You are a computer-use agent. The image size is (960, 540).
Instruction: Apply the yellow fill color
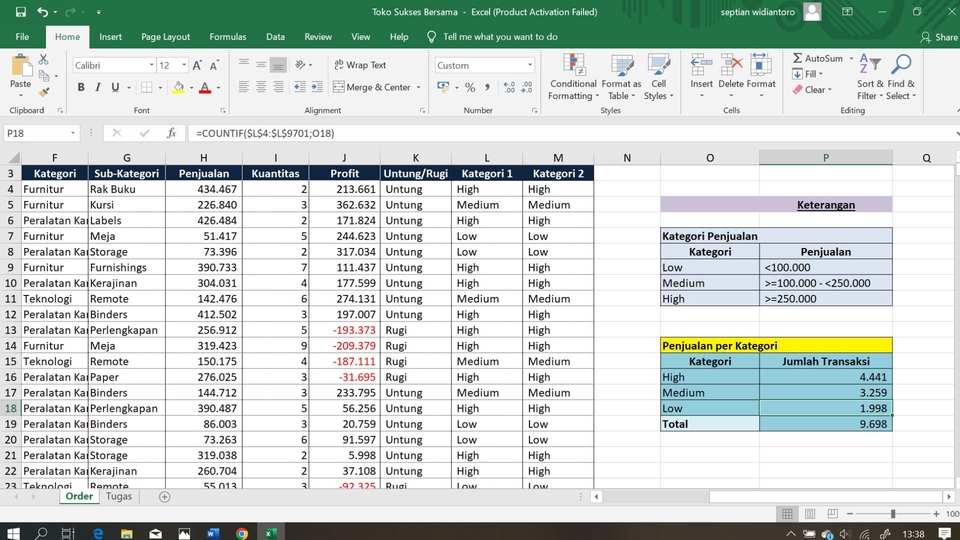[178, 88]
